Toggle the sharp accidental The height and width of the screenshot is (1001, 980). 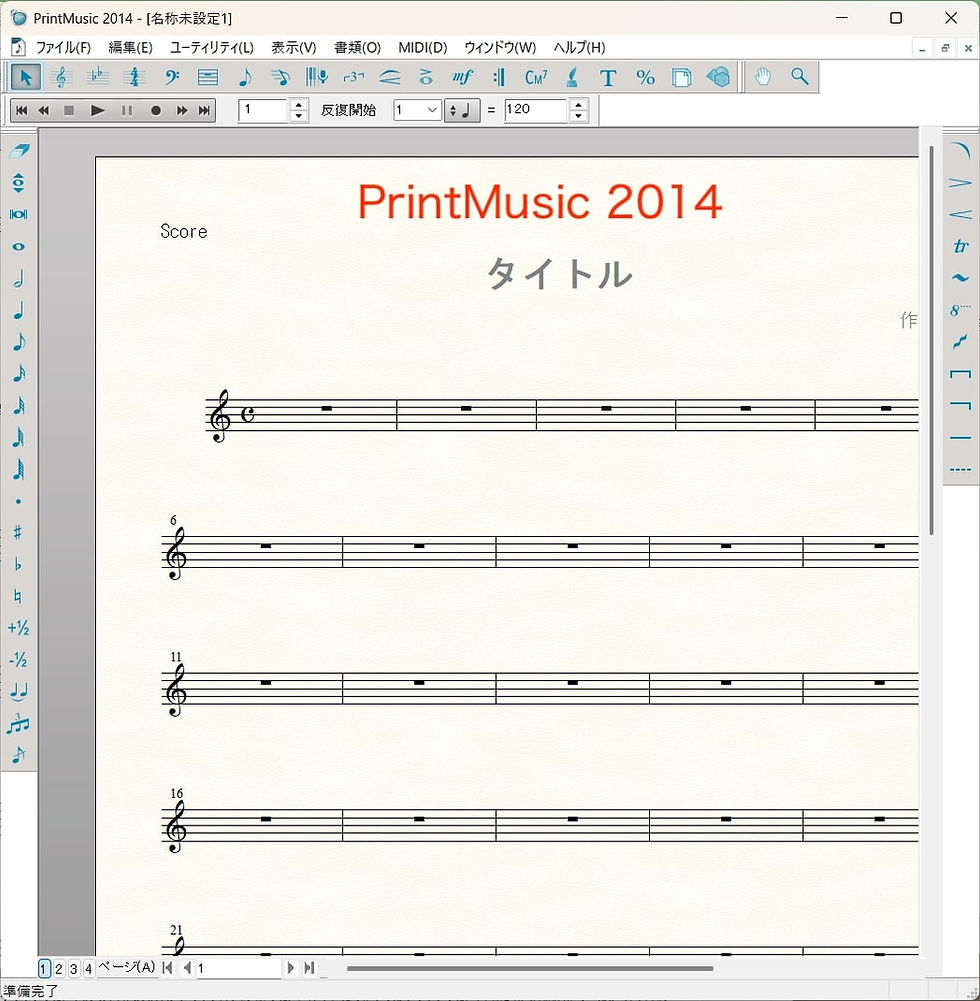click(x=19, y=532)
